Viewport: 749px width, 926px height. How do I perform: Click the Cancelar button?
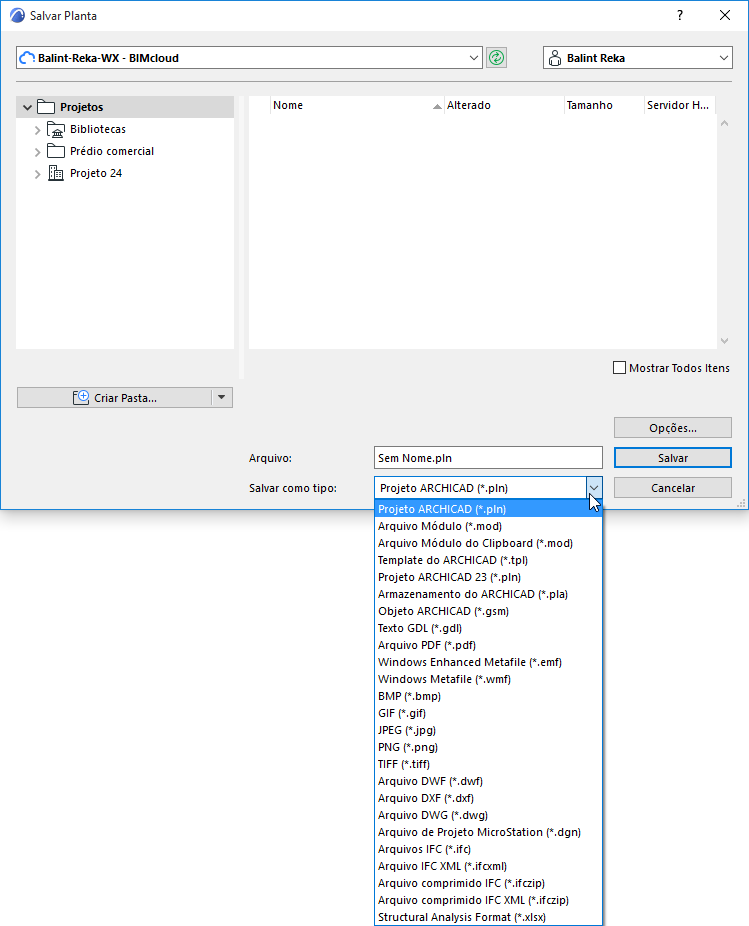[x=673, y=488]
